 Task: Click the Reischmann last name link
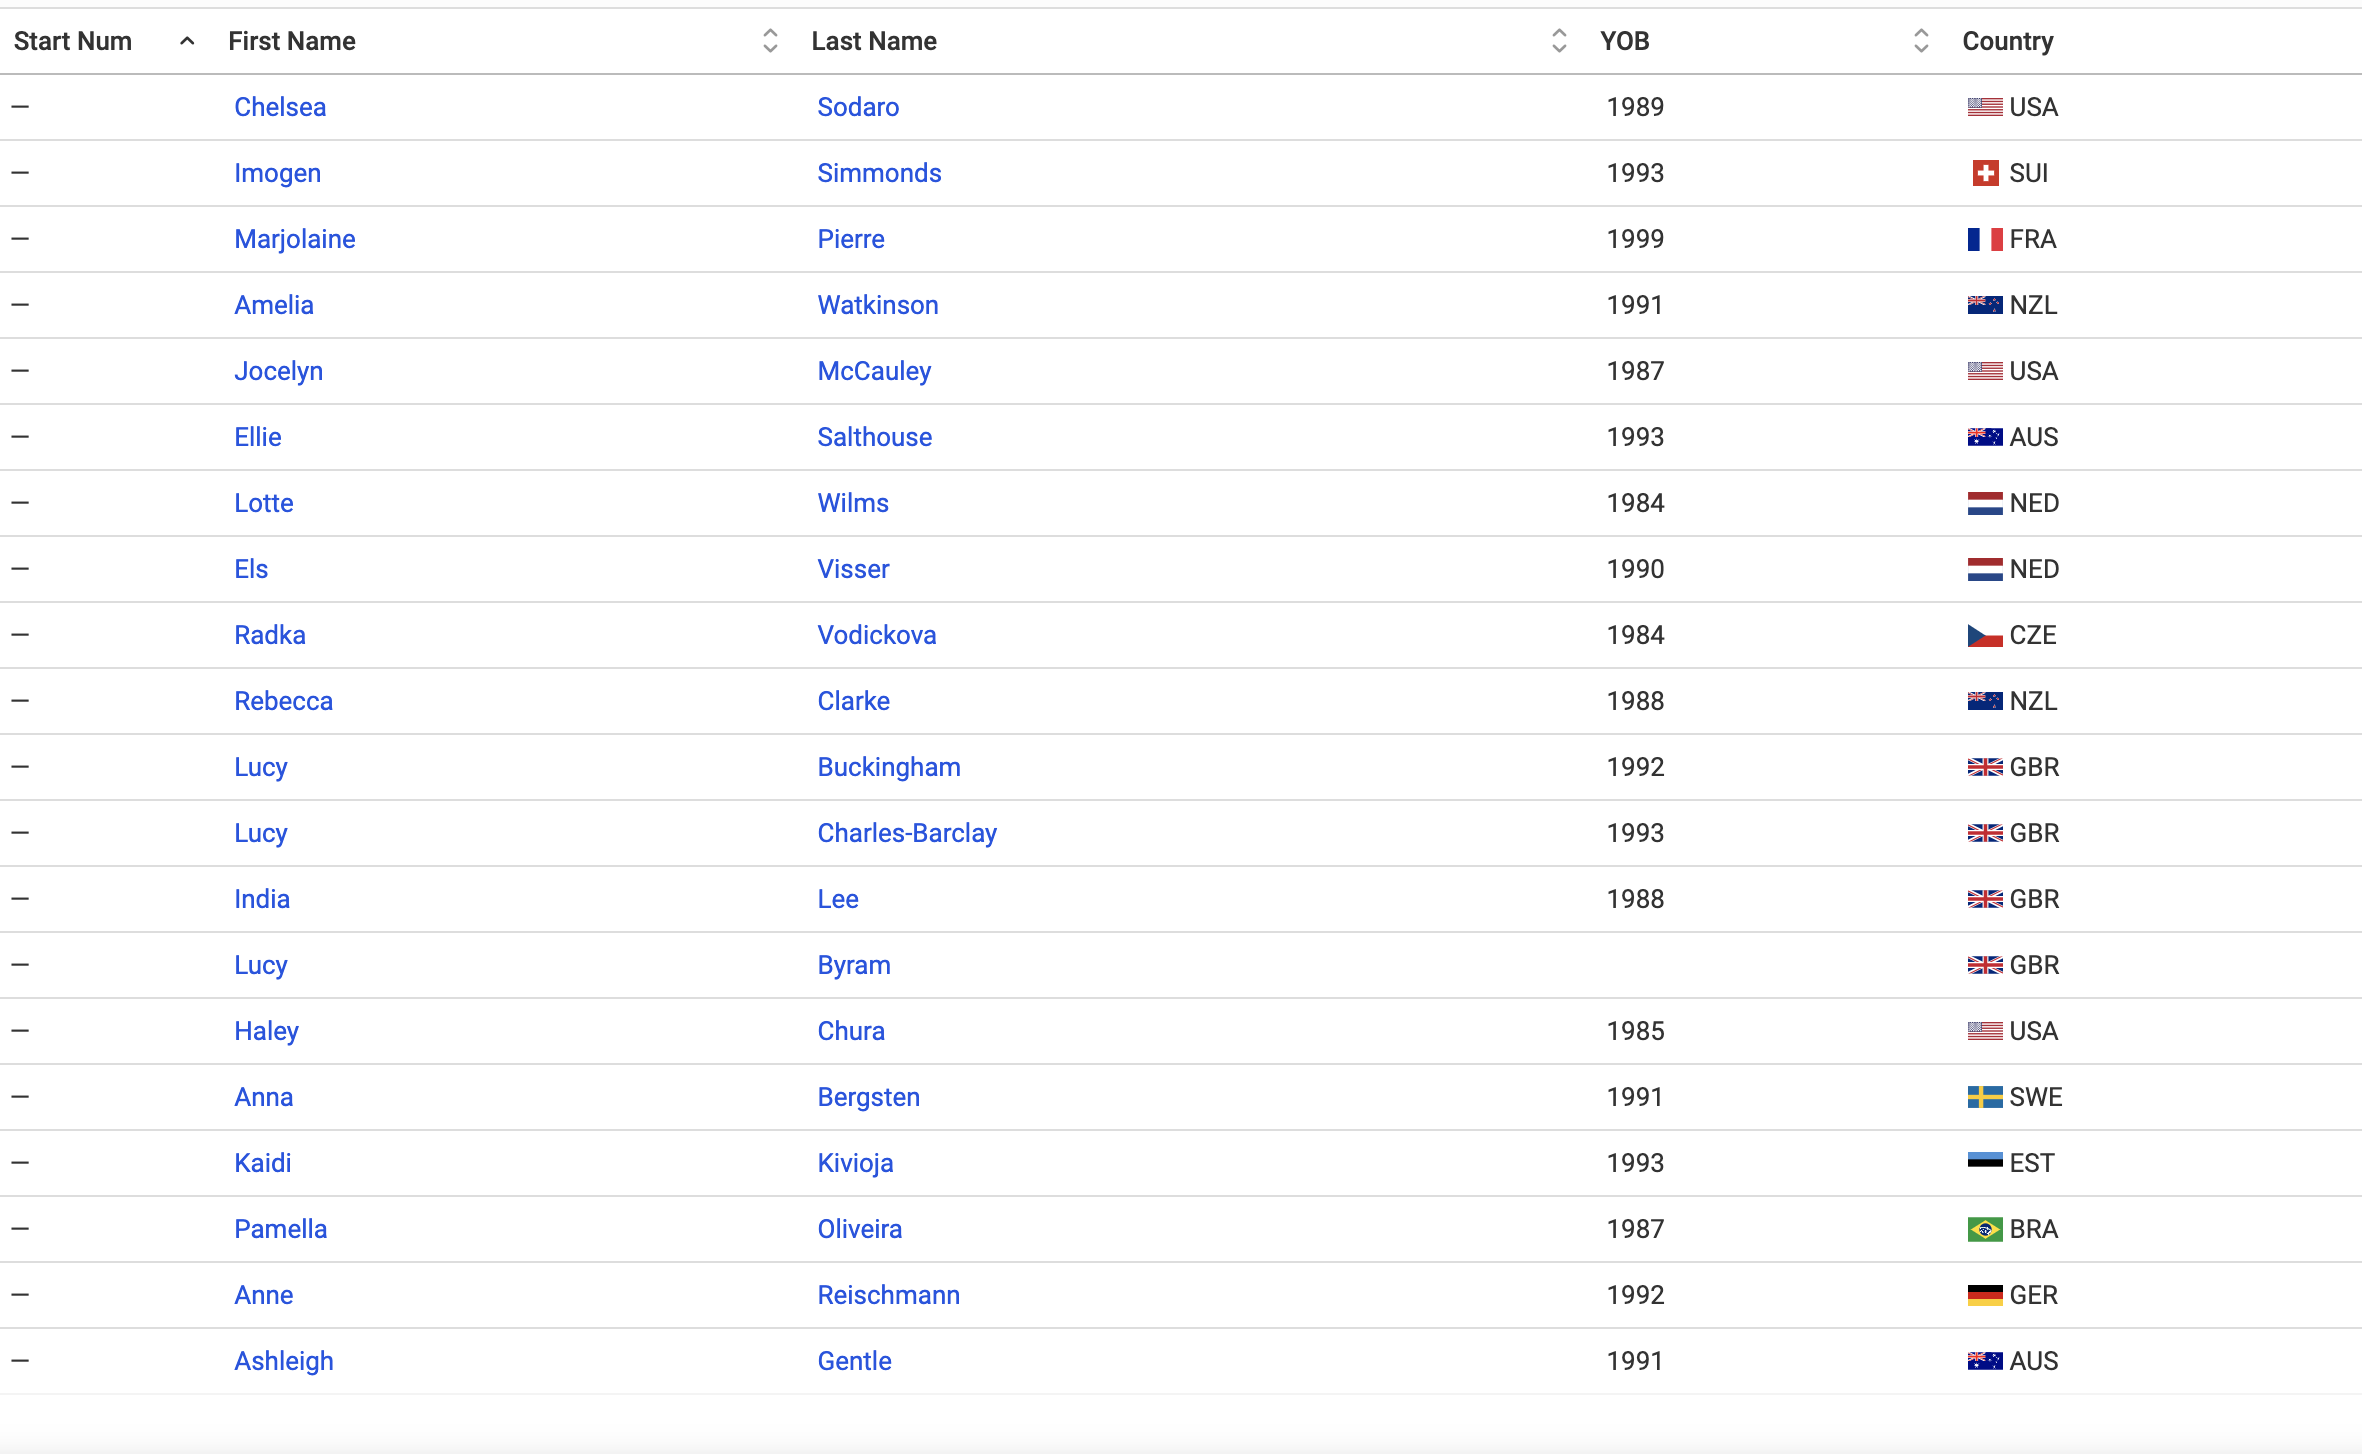tap(888, 1295)
